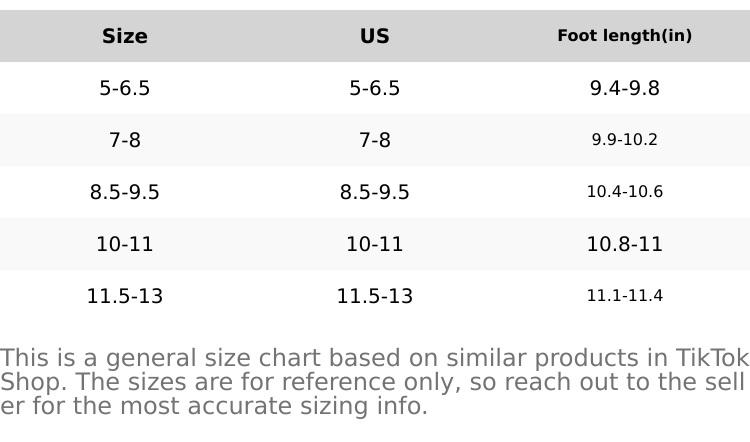750x442 pixels.
Task: Click the 11.1-11.4 foot length cell
Action: coord(625,296)
